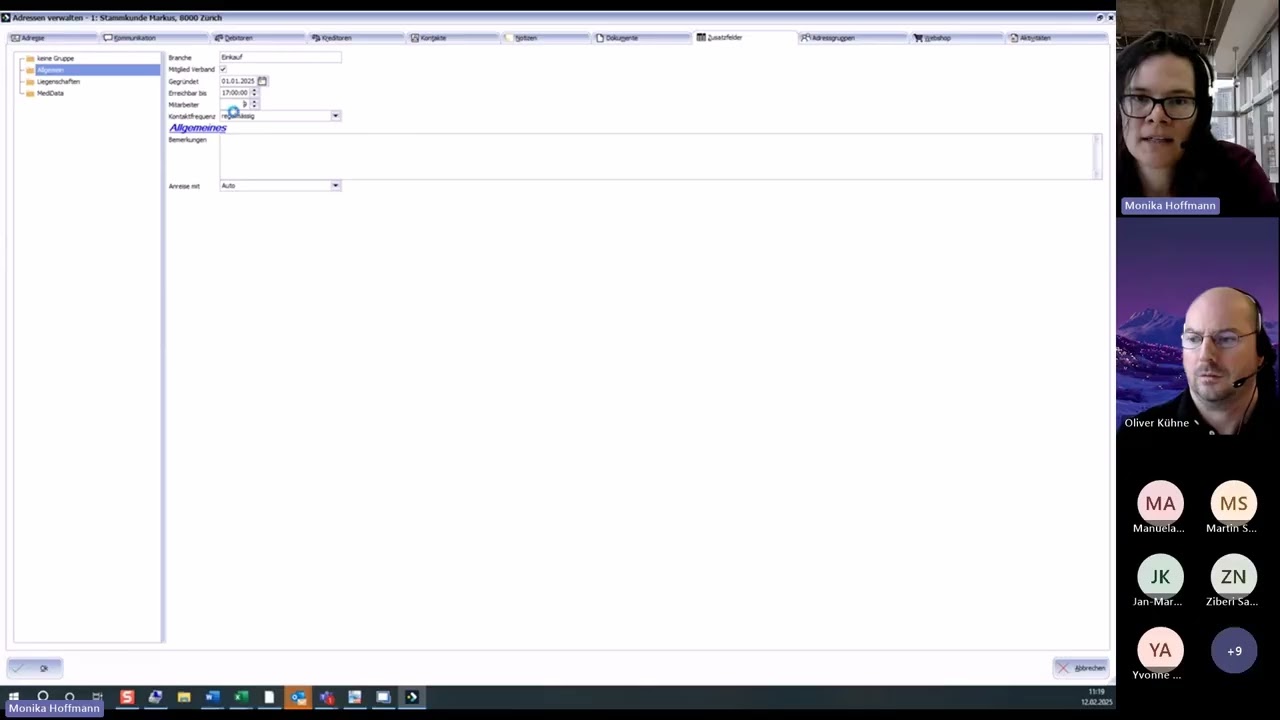
Task: Open Word from the taskbar
Action: pyautogui.click(x=212, y=697)
